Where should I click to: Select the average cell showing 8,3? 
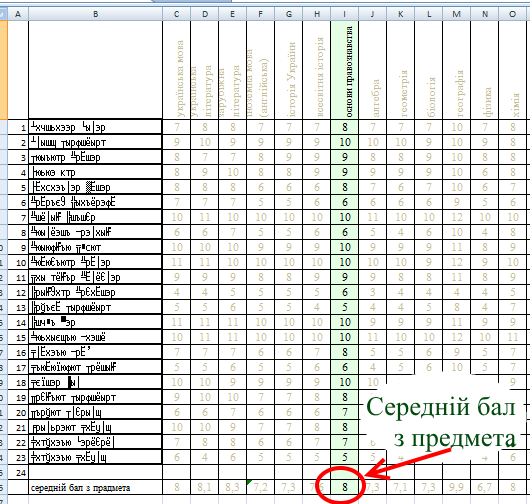233,487
